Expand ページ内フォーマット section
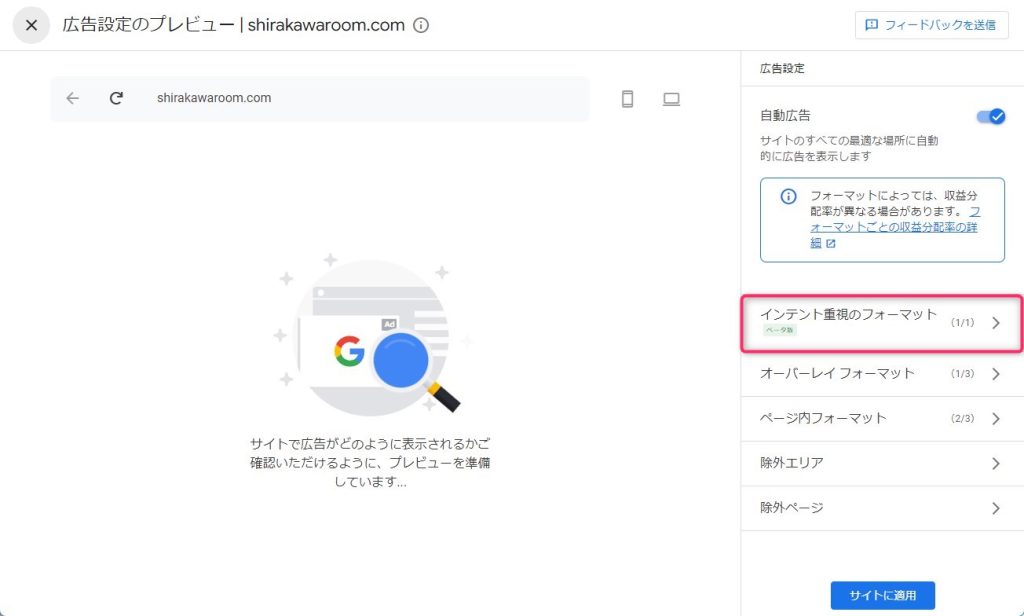This screenshot has width=1024, height=616. click(881, 418)
